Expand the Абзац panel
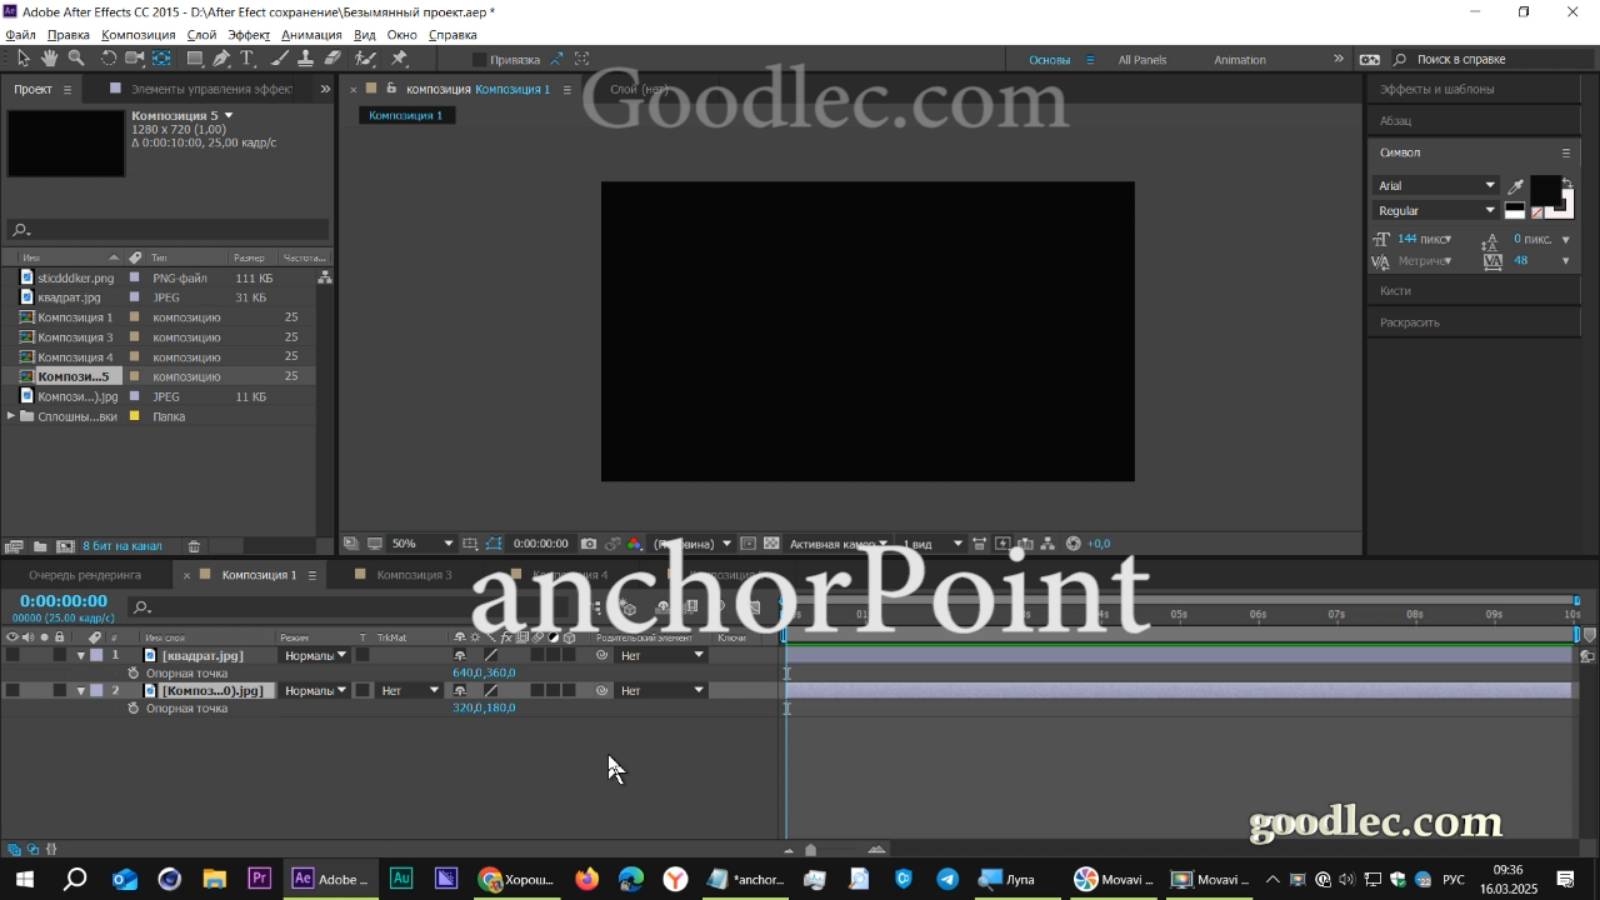The height and width of the screenshot is (900, 1600). coord(1395,121)
